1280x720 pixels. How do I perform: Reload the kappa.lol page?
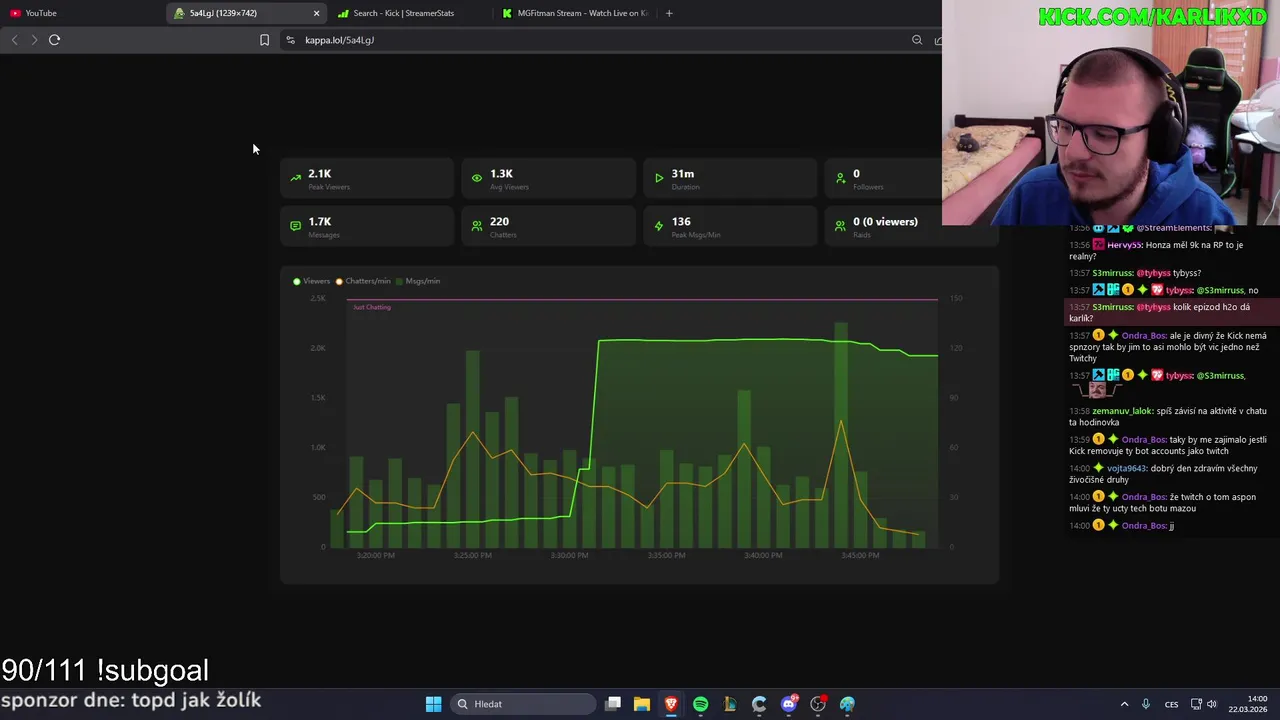pyautogui.click(x=55, y=40)
